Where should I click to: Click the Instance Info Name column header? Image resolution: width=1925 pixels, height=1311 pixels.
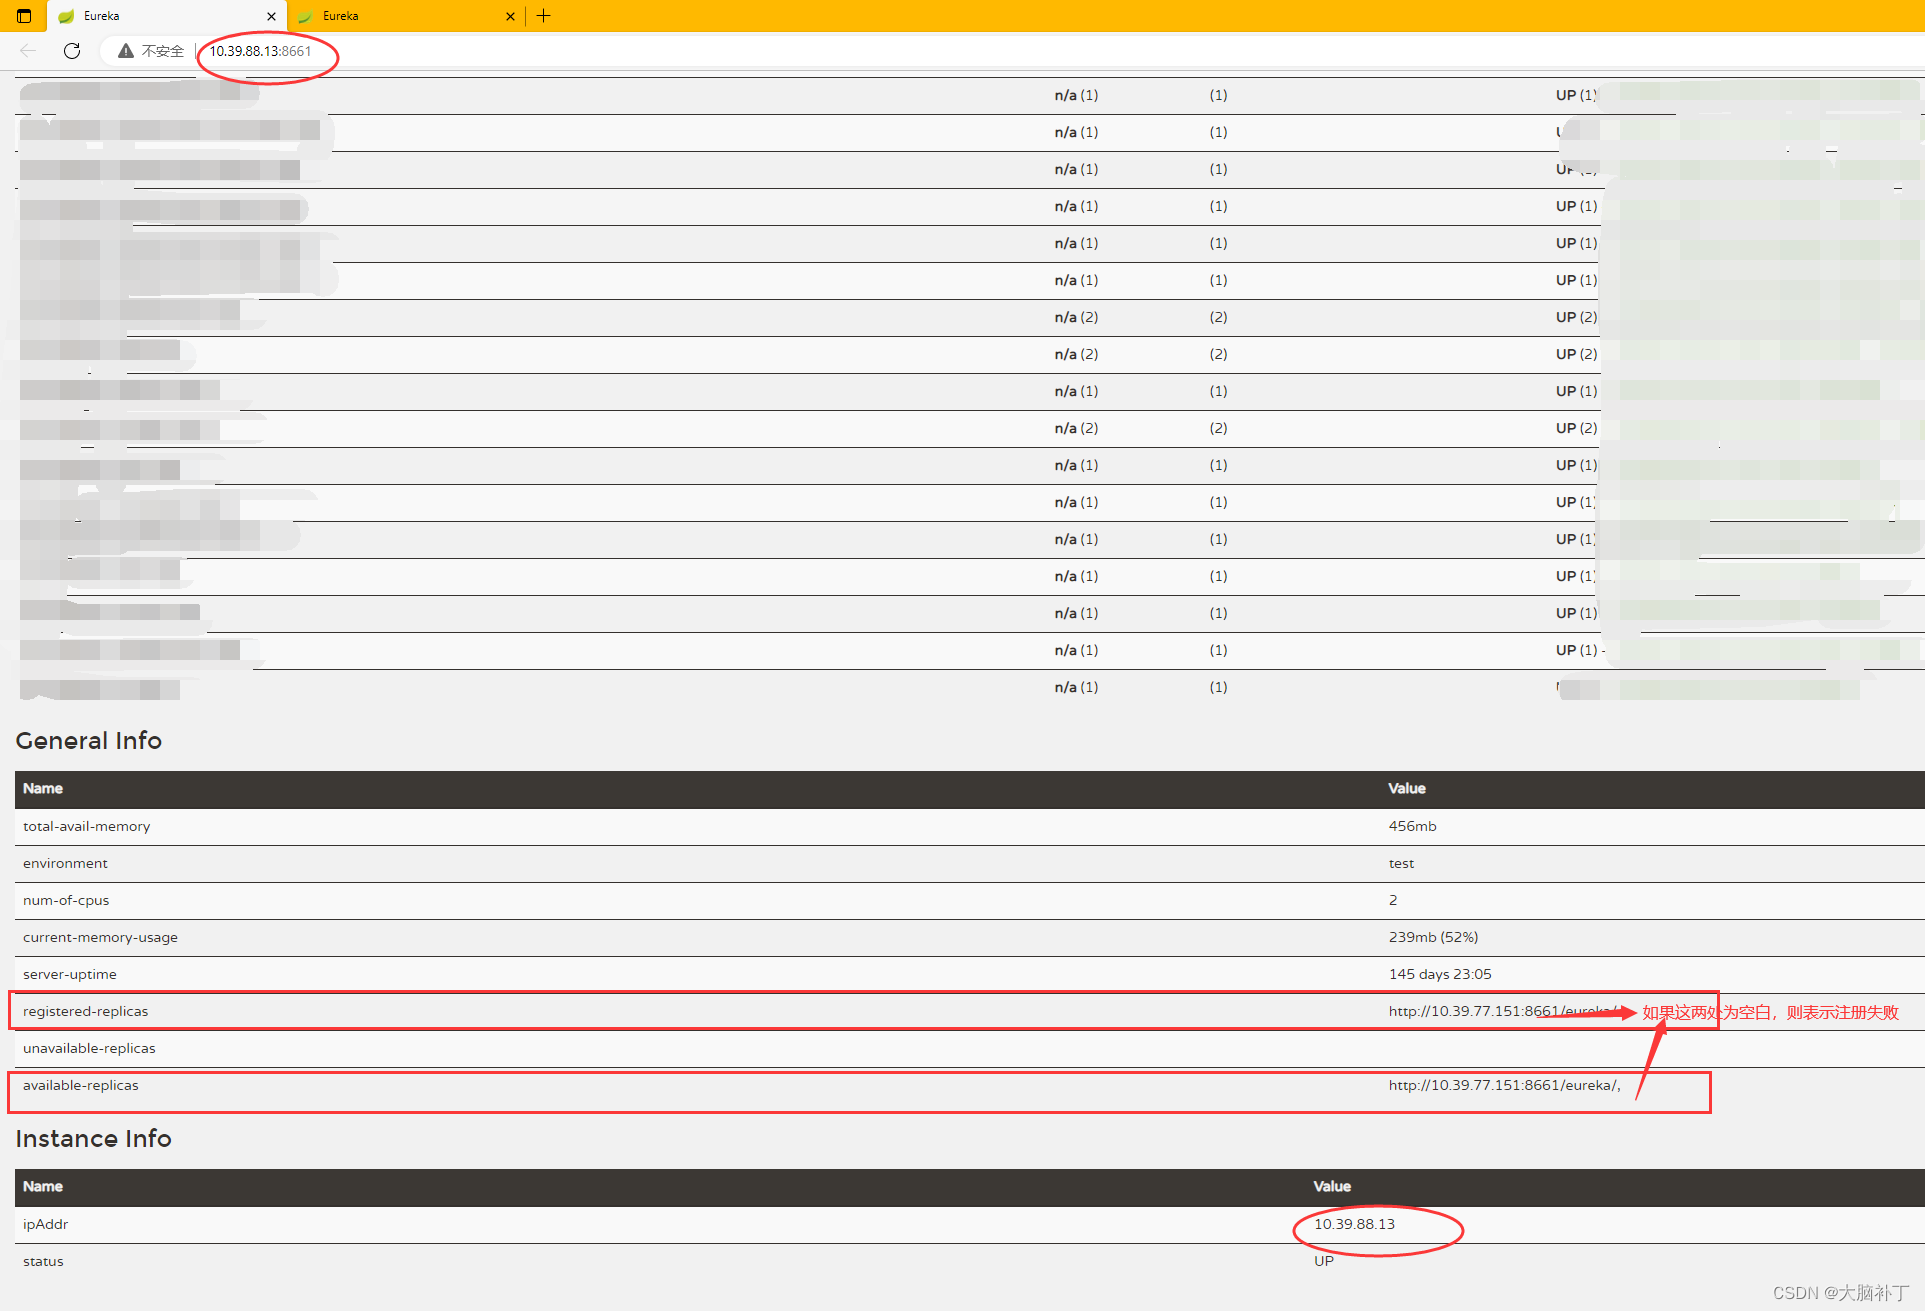[x=43, y=1186]
